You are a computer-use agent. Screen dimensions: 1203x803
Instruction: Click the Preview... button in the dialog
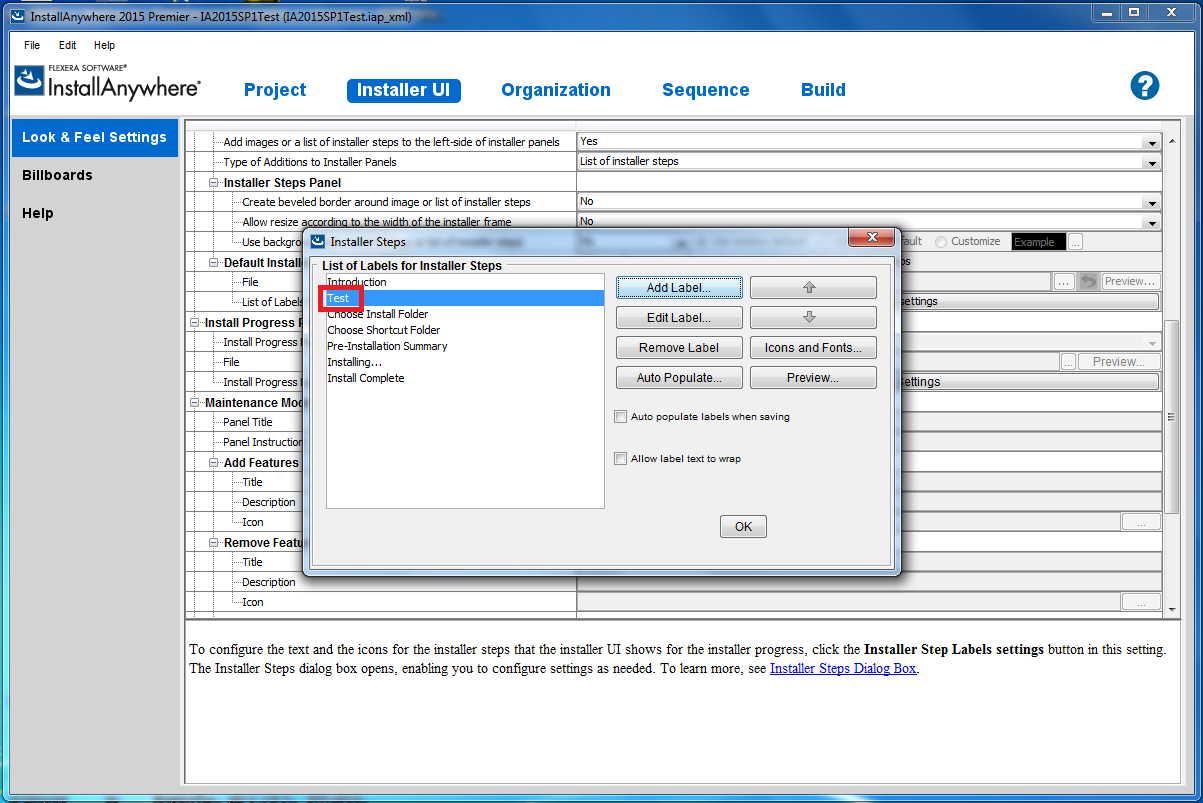click(x=812, y=378)
